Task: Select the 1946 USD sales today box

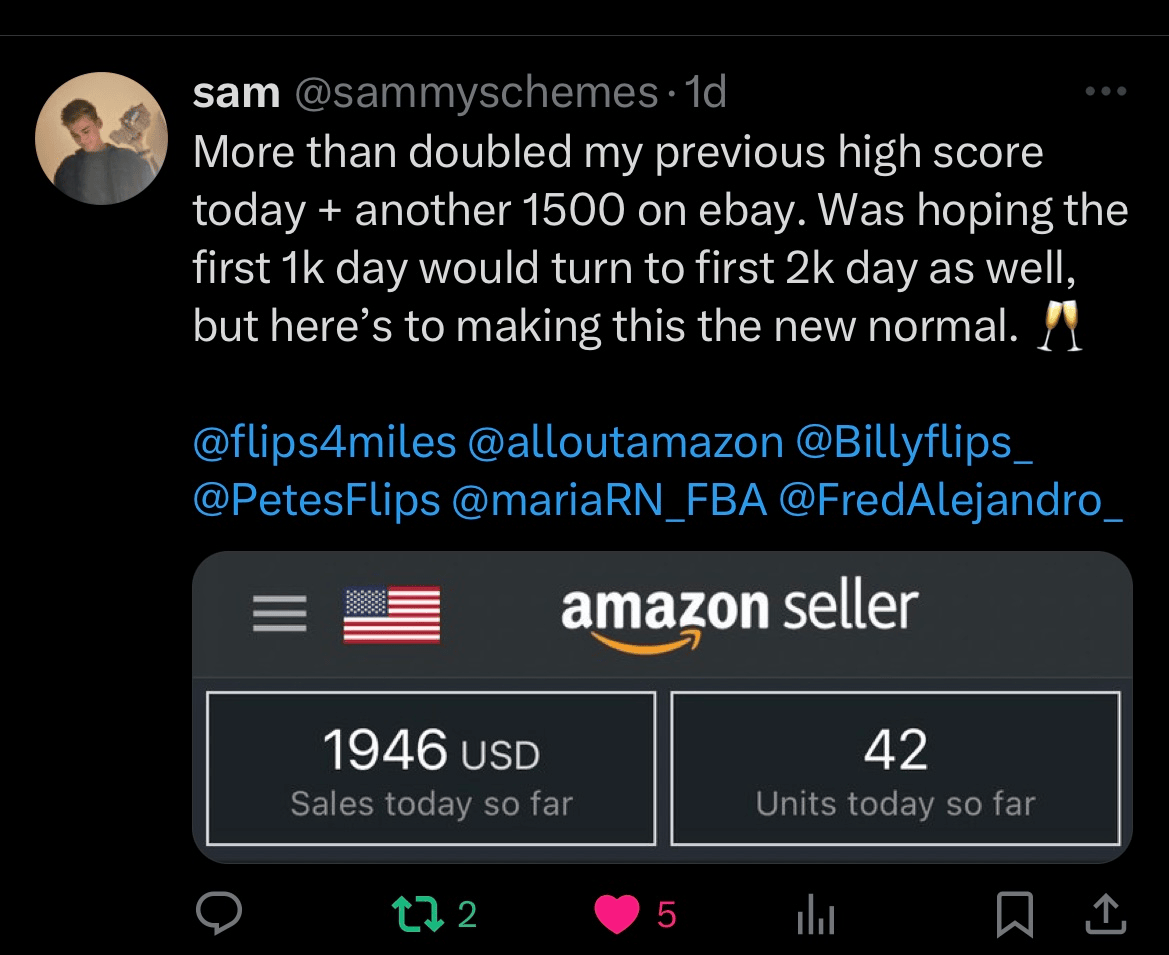Action: (x=431, y=768)
